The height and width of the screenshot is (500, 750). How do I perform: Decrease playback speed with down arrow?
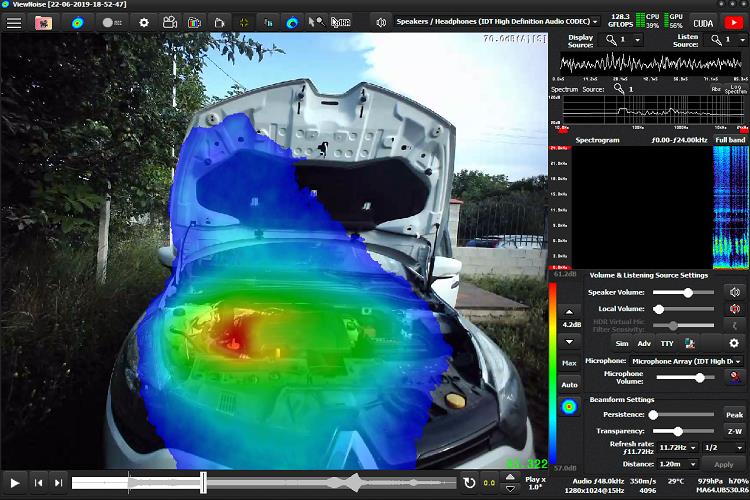click(510, 489)
